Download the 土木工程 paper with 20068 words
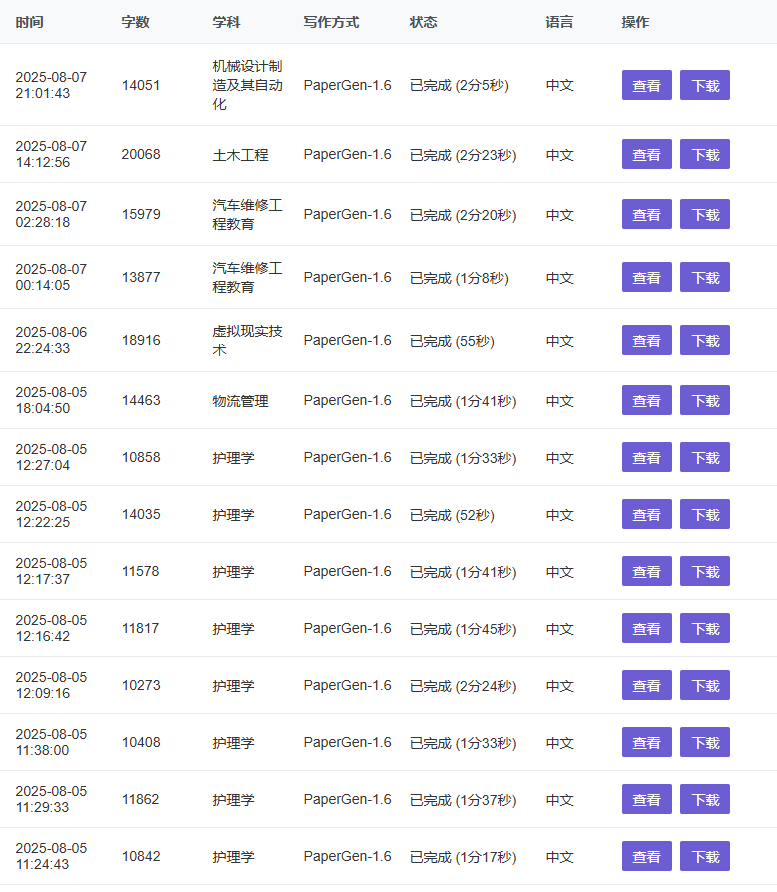This screenshot has height=892, width=777. [x=705, y=154]
